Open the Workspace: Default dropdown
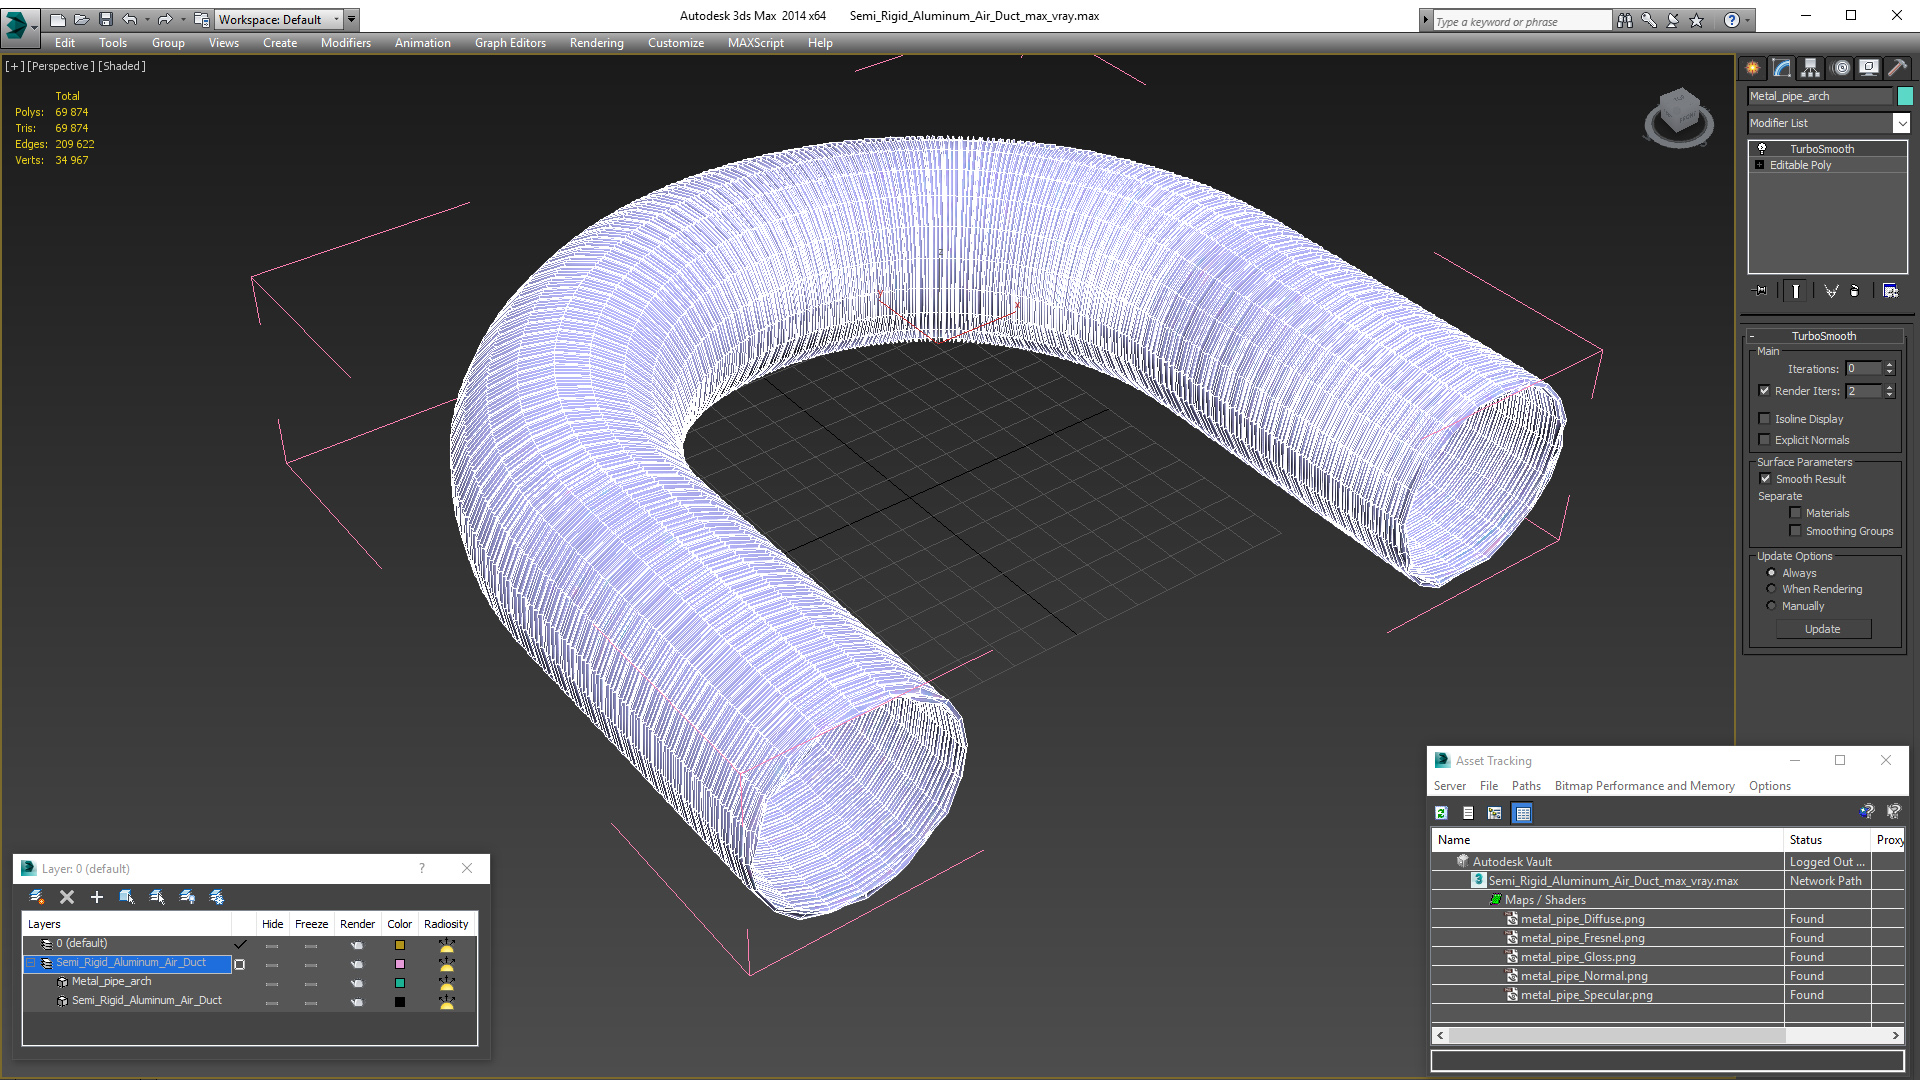This screenshot has width=1920, height=1080. click(x=280, y=19)
